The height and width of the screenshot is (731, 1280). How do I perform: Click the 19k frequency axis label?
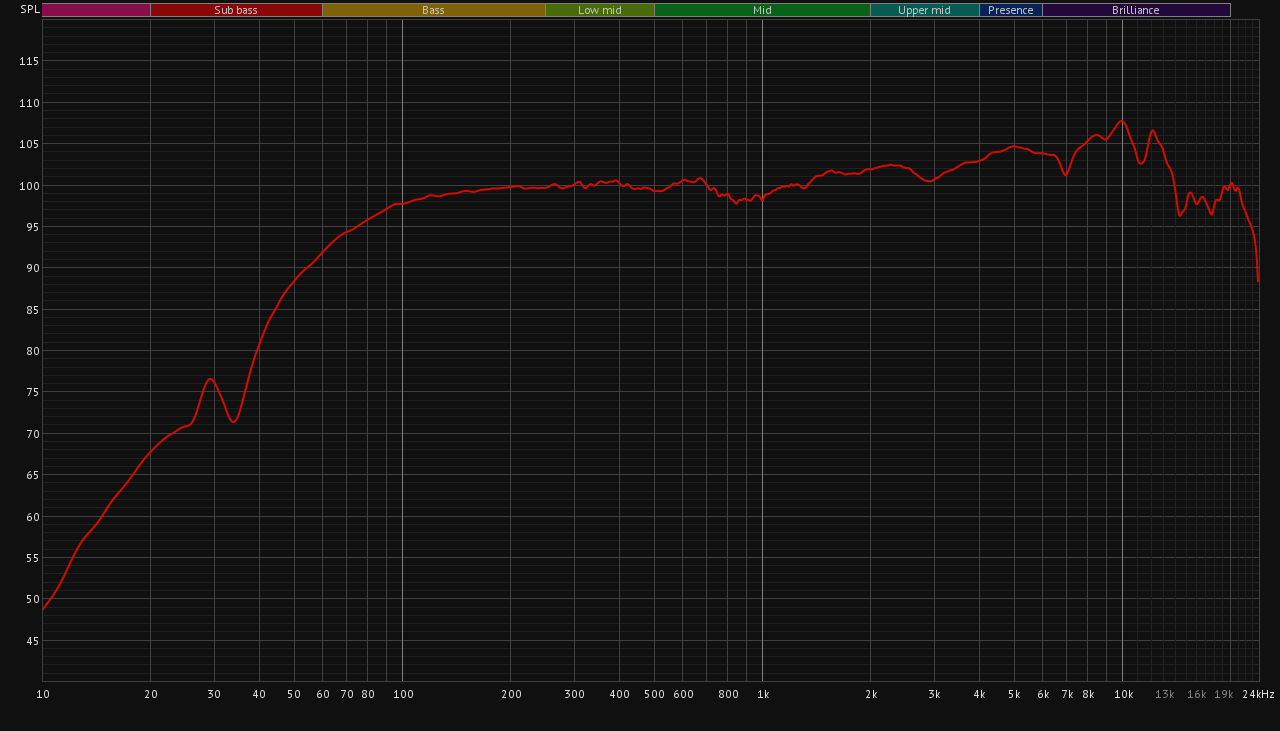click(1223, 694)
